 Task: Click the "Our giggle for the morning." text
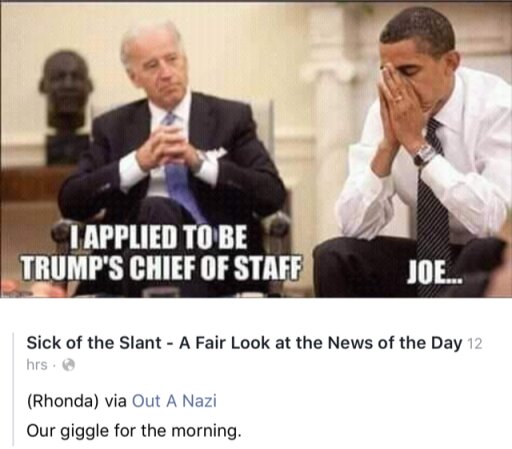[x=134, y=431]
